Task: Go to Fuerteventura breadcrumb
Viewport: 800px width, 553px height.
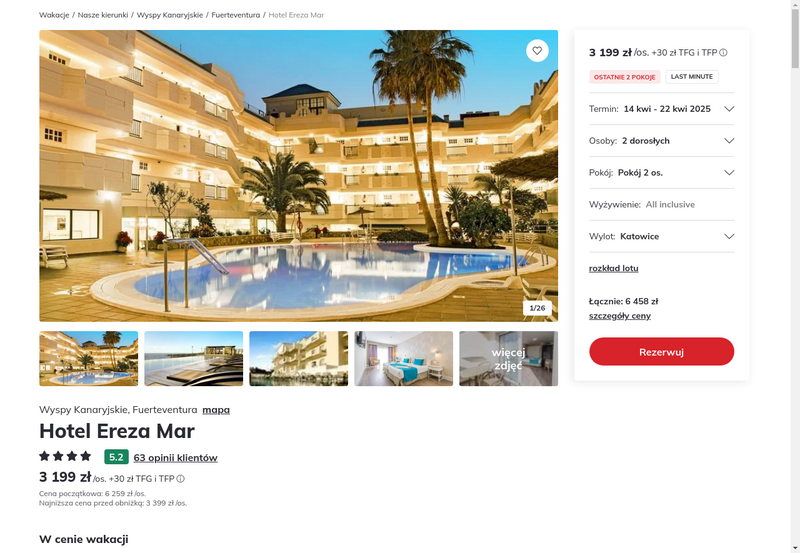Action: (236, 15)
